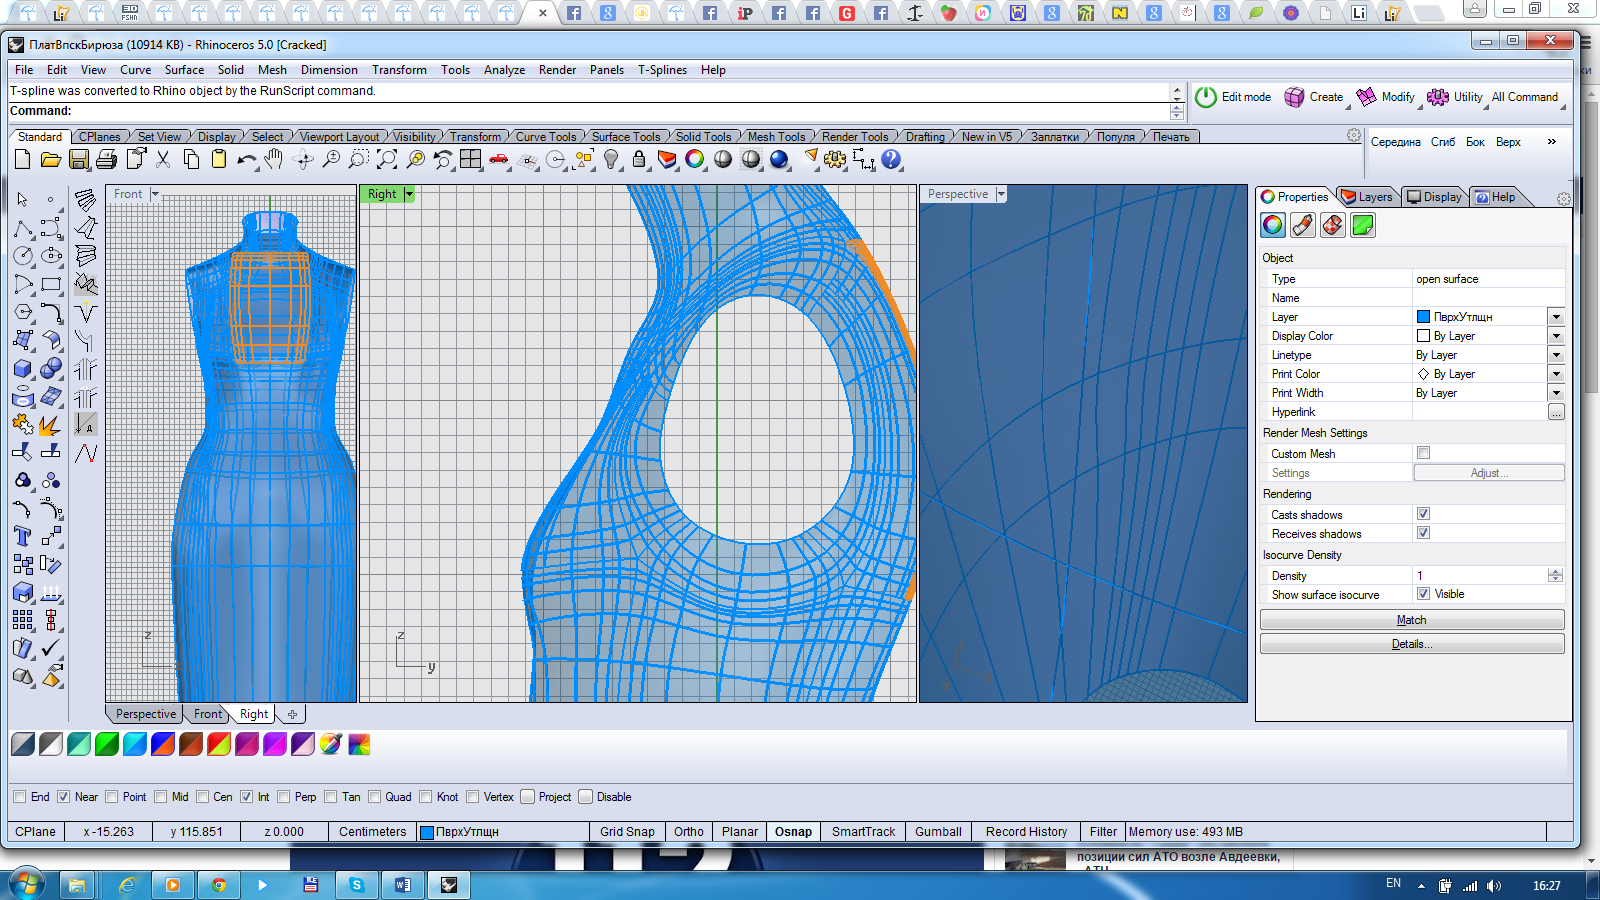The width and height of the screenshot is (1600, 900).
Task: Select the Box solid tool in left sidebar
Action: 23,369
